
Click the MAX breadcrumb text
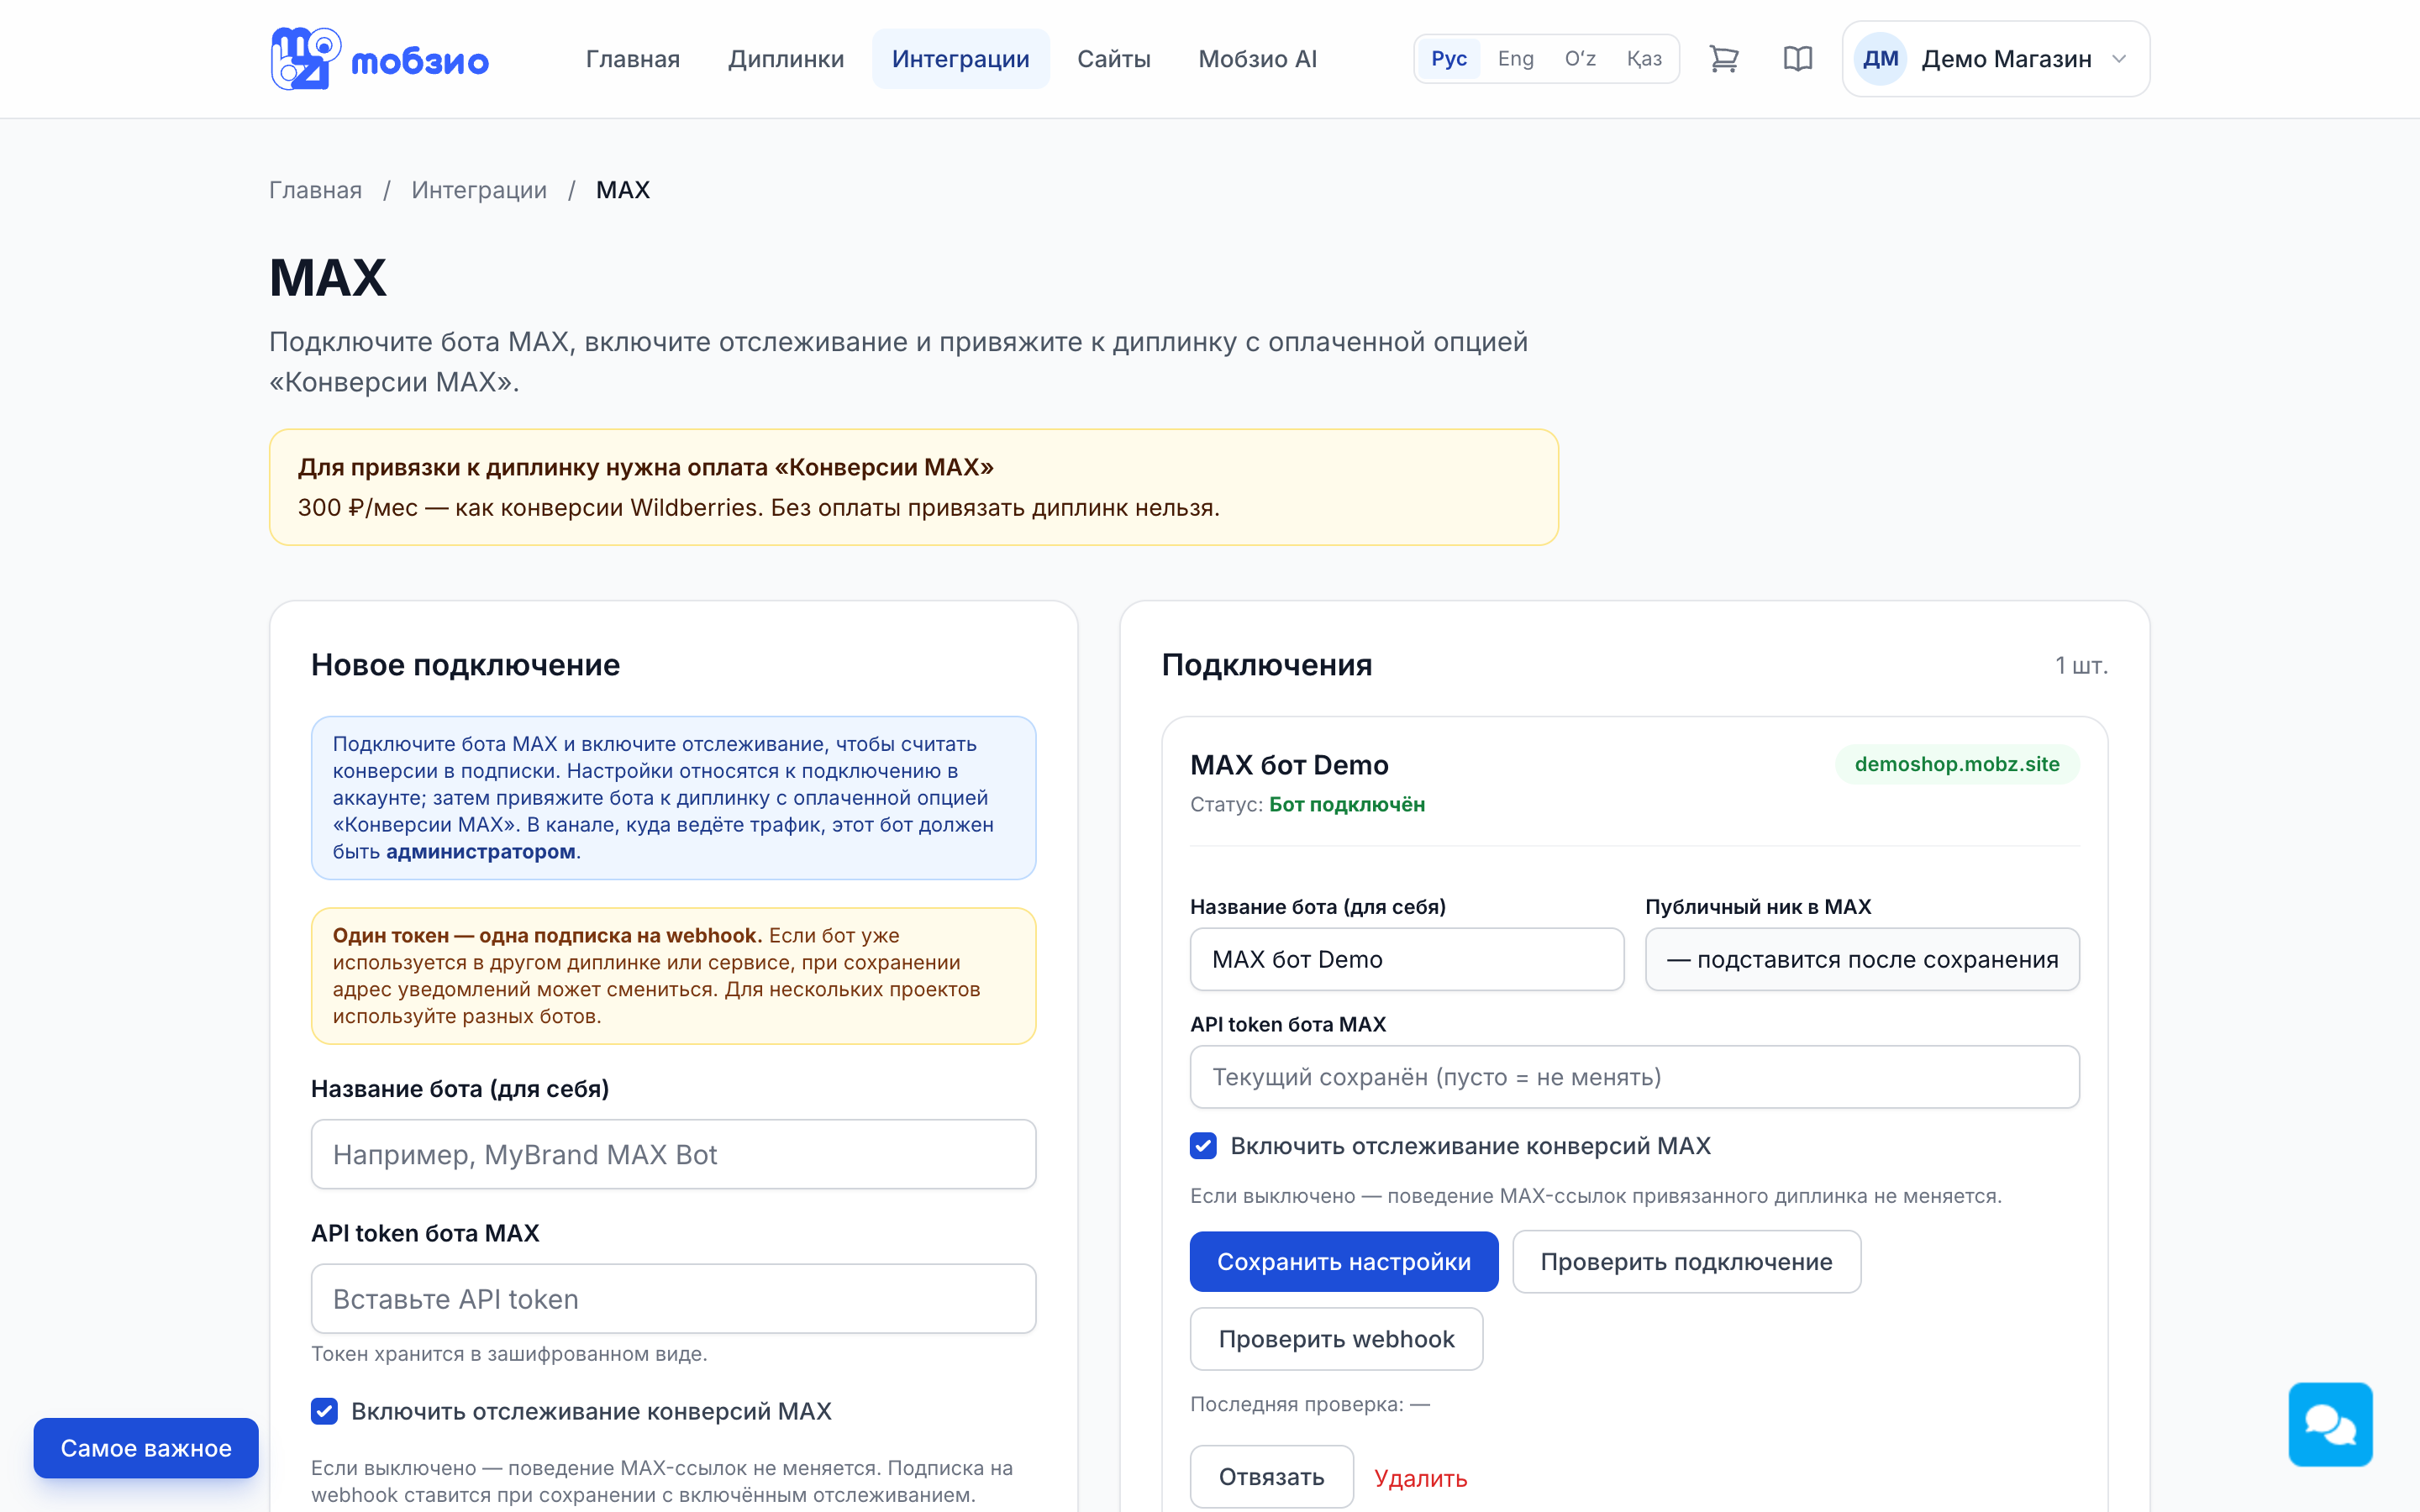click(623, 190)
